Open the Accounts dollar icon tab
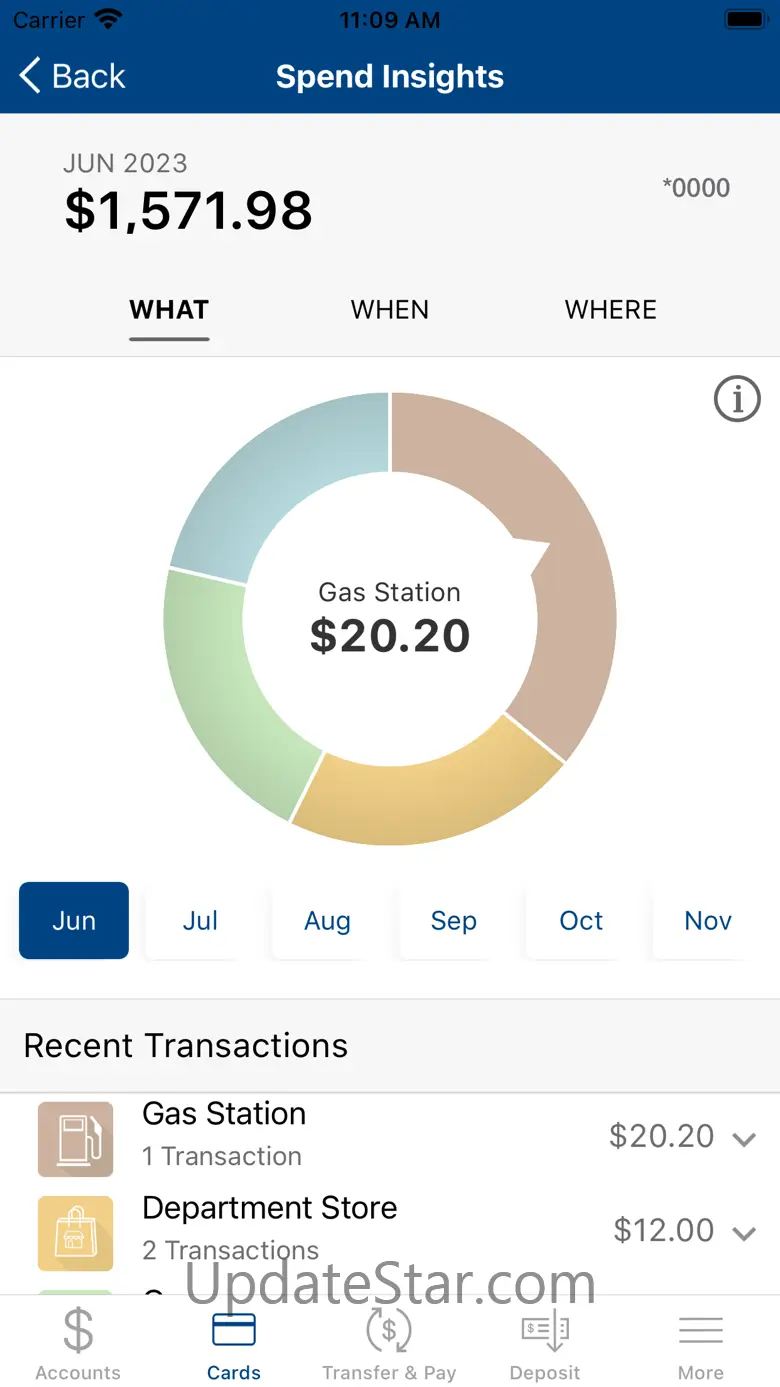This screenshot has height=1387, width=780. click(x=78, y=1330)
